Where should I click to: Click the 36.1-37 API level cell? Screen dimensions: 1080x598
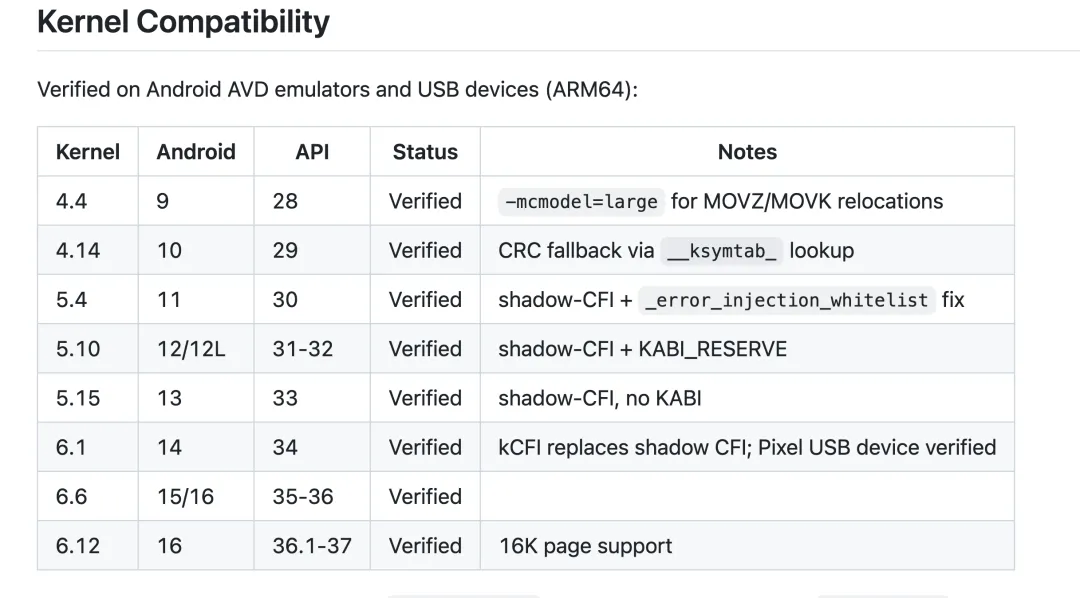312,546
